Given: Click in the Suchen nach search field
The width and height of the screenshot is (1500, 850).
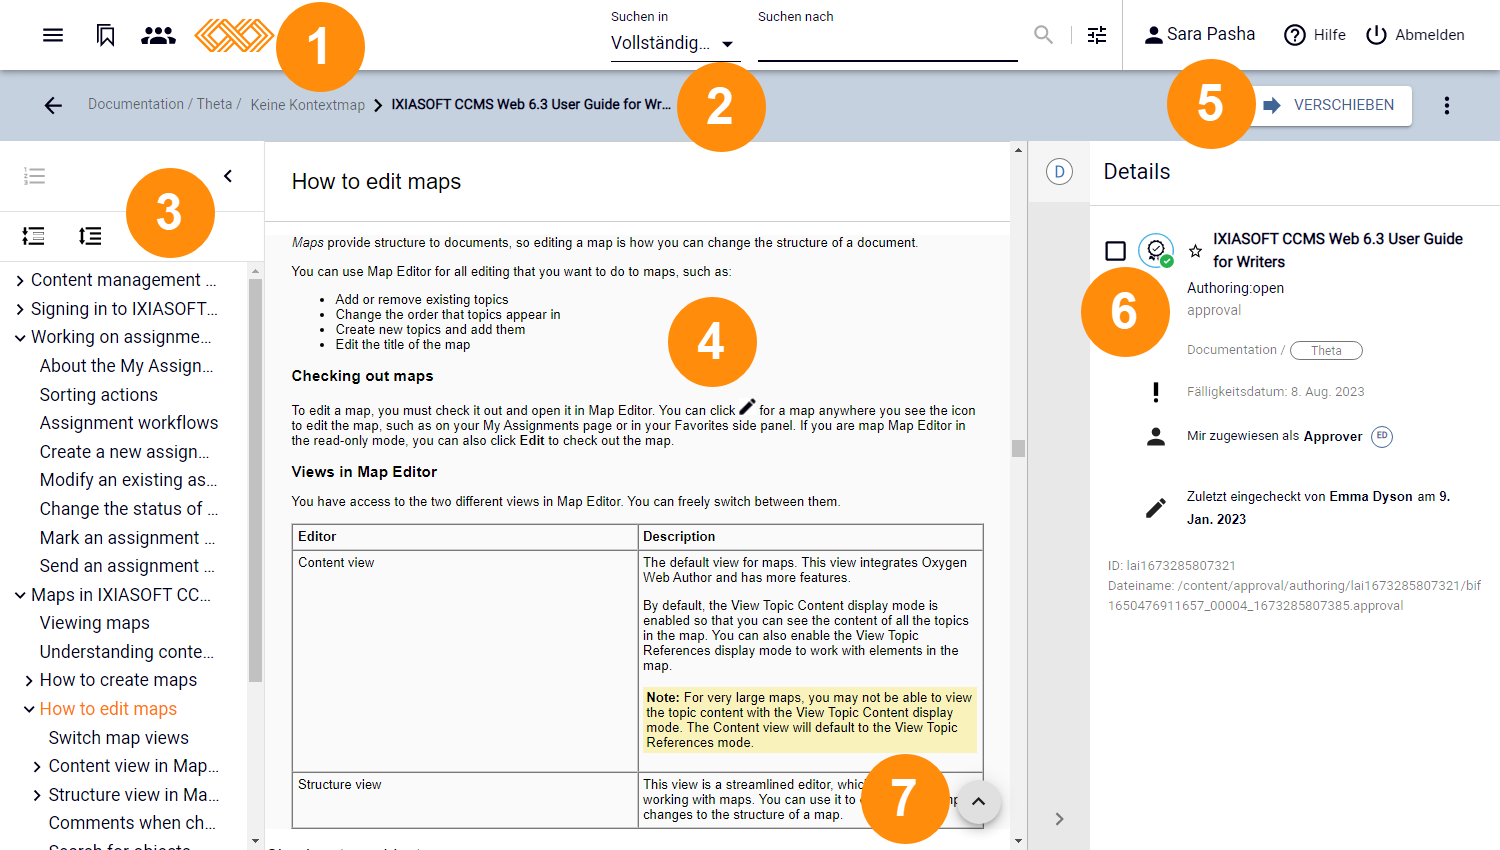Looking at the screenshot, I should point(887,43).
